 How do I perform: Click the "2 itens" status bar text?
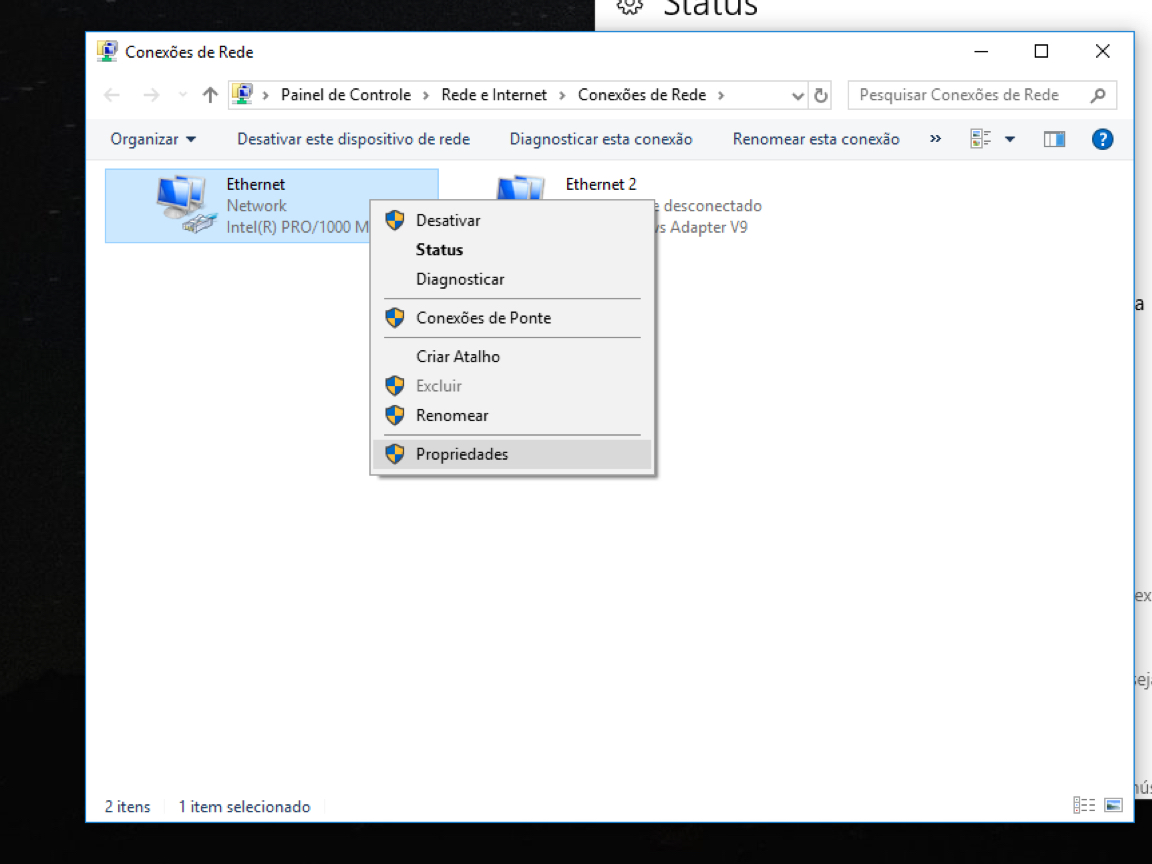[127, 807]
